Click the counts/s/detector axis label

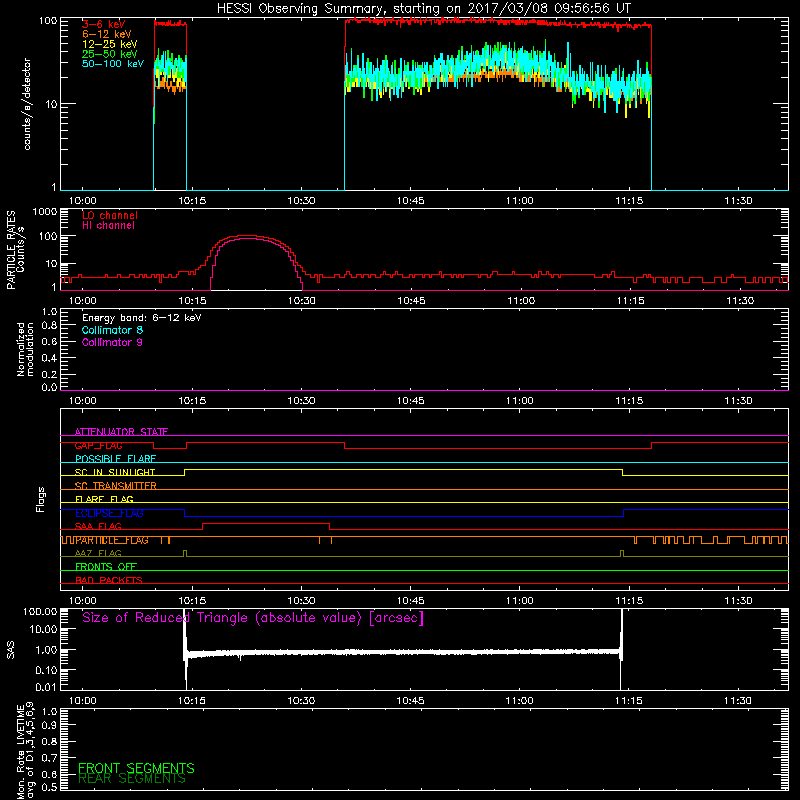coord(27,104)
